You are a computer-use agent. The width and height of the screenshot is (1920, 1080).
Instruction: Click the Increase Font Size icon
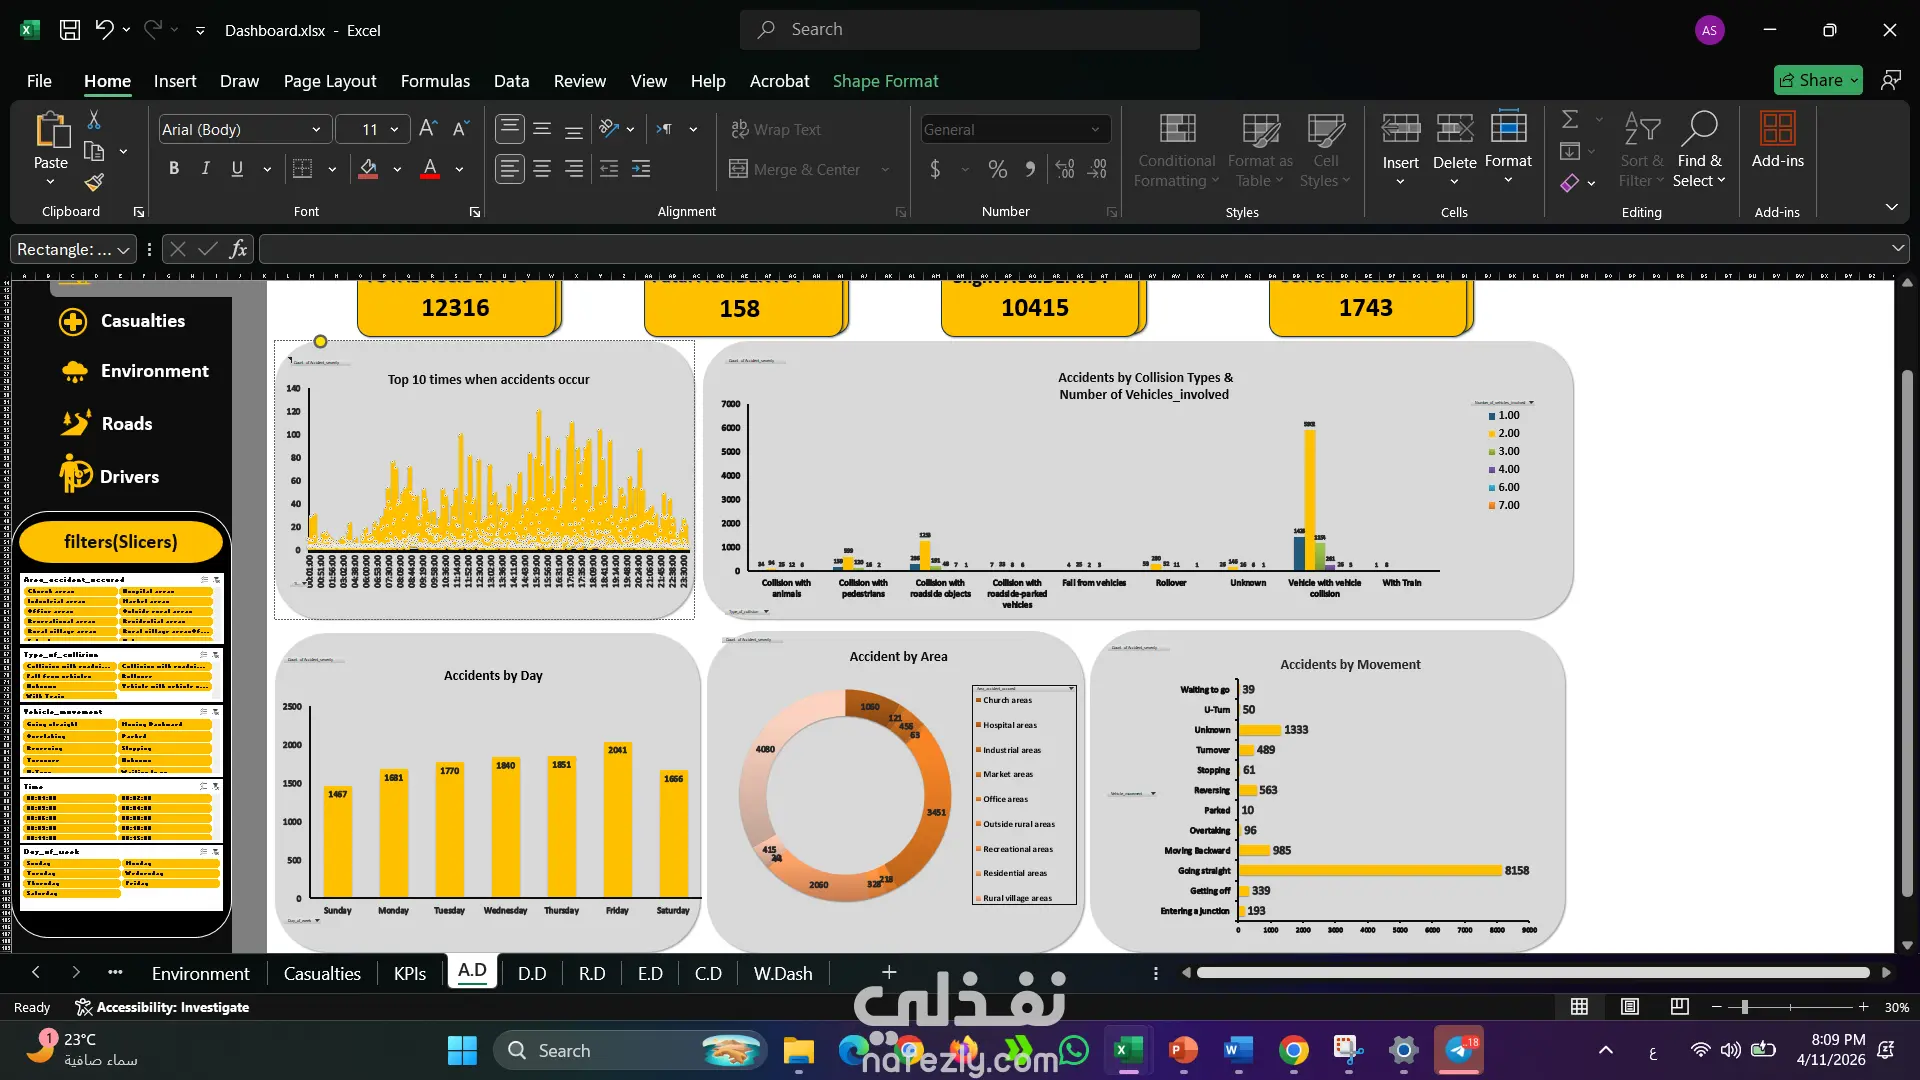click(x=428, y=129)
